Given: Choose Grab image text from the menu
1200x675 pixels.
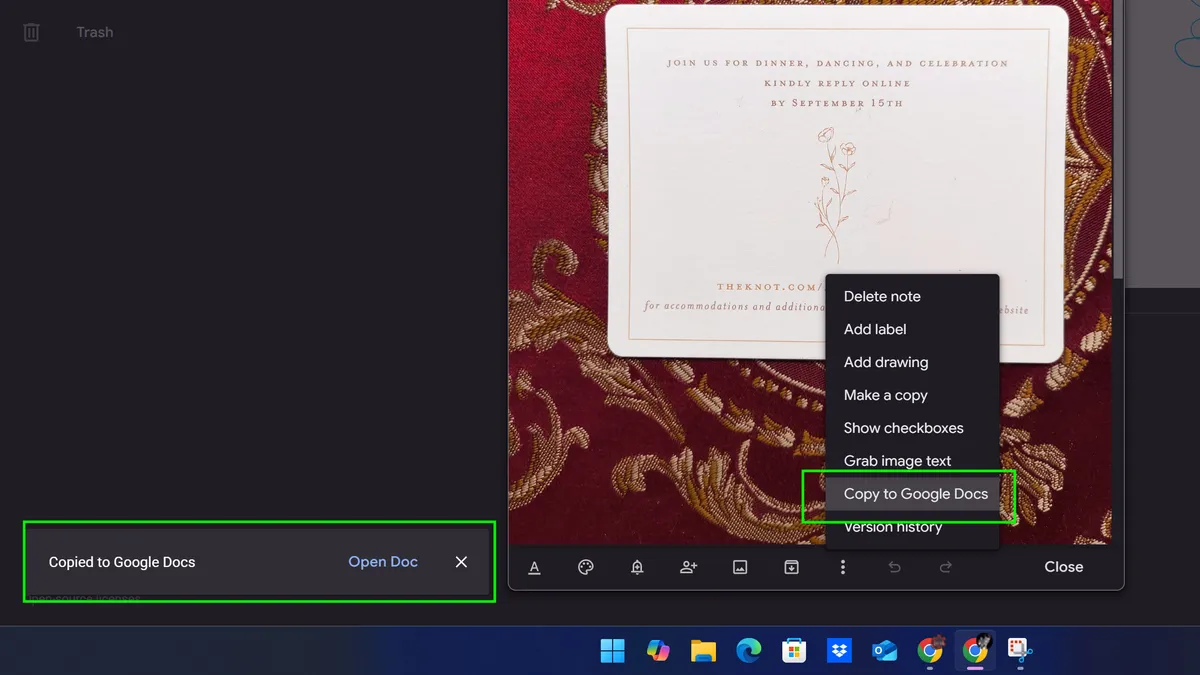Looking at the screenshot, I should [897, 460].
